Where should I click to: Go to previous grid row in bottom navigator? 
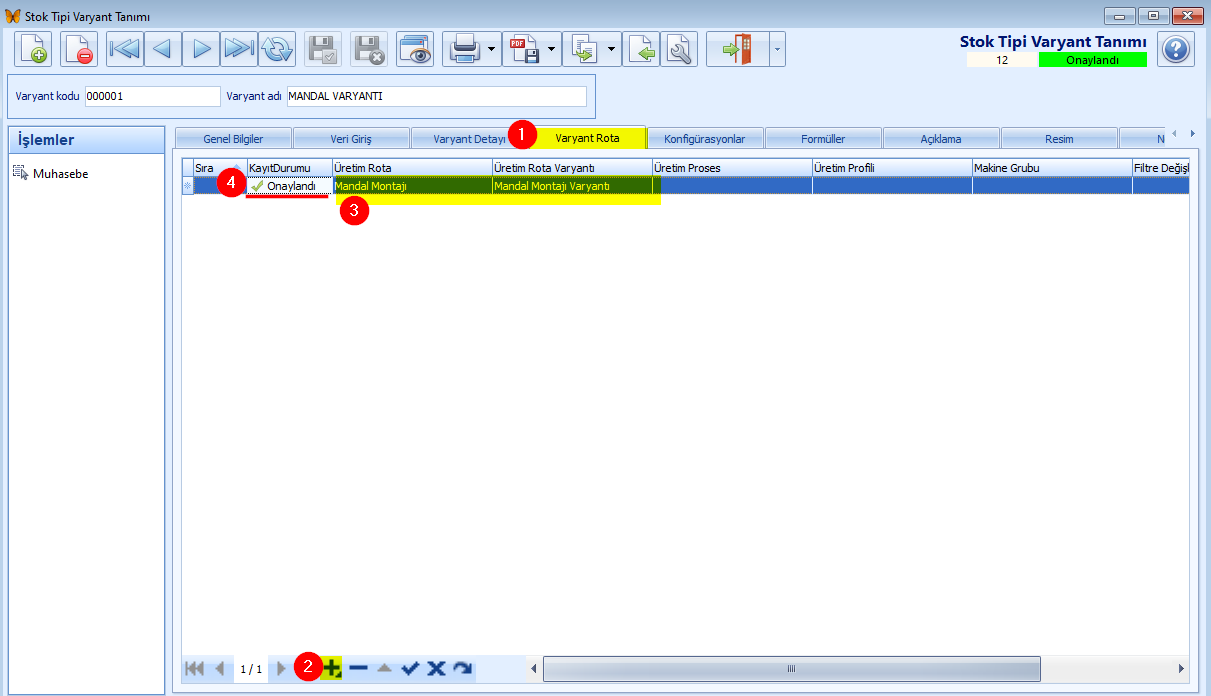(x=220, y=668)
